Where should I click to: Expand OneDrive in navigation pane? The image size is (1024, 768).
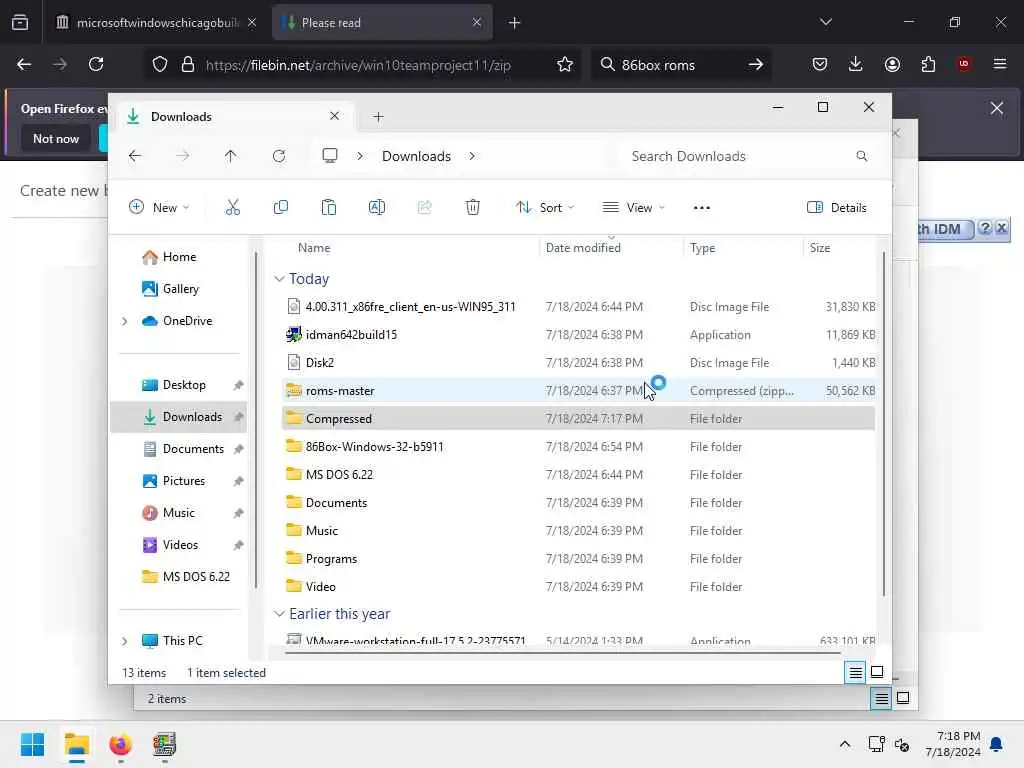[x=125, y=321]
